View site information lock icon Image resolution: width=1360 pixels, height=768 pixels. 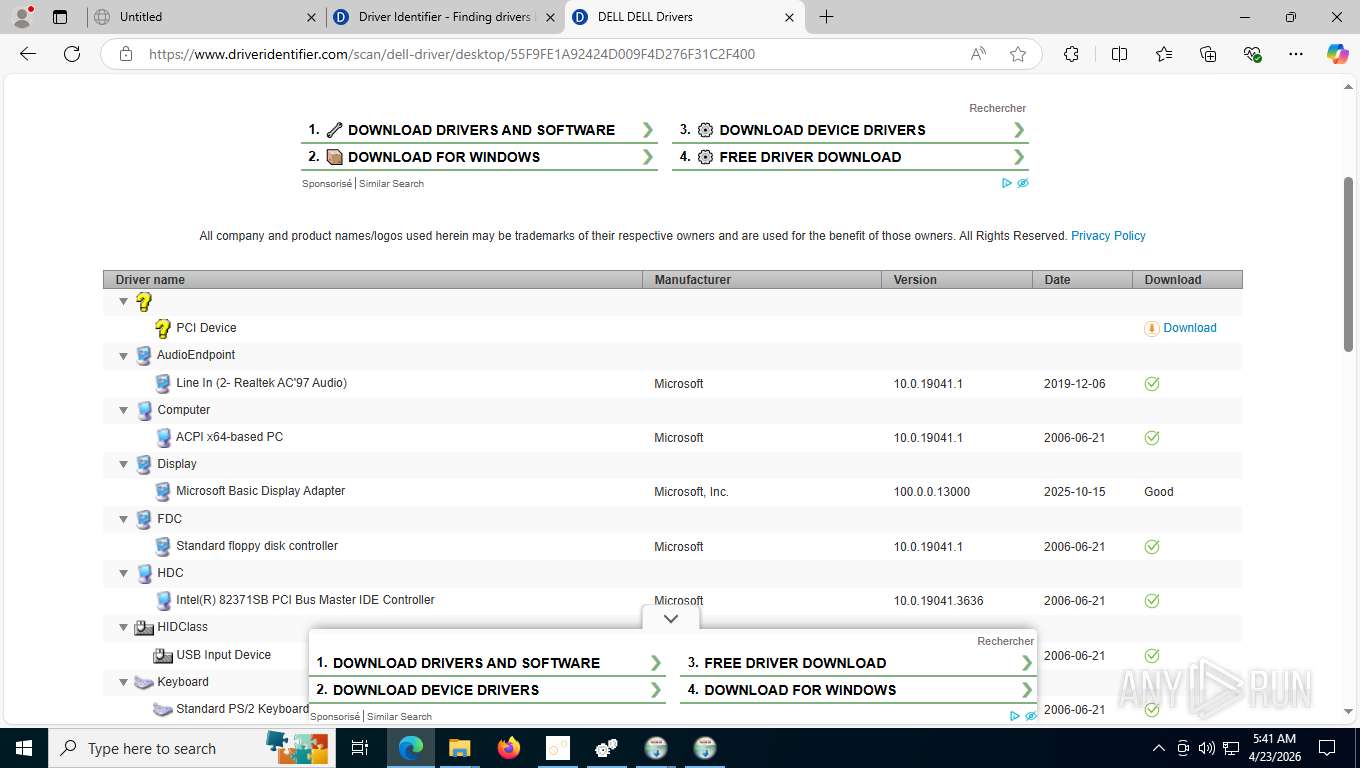coord(126,54)
